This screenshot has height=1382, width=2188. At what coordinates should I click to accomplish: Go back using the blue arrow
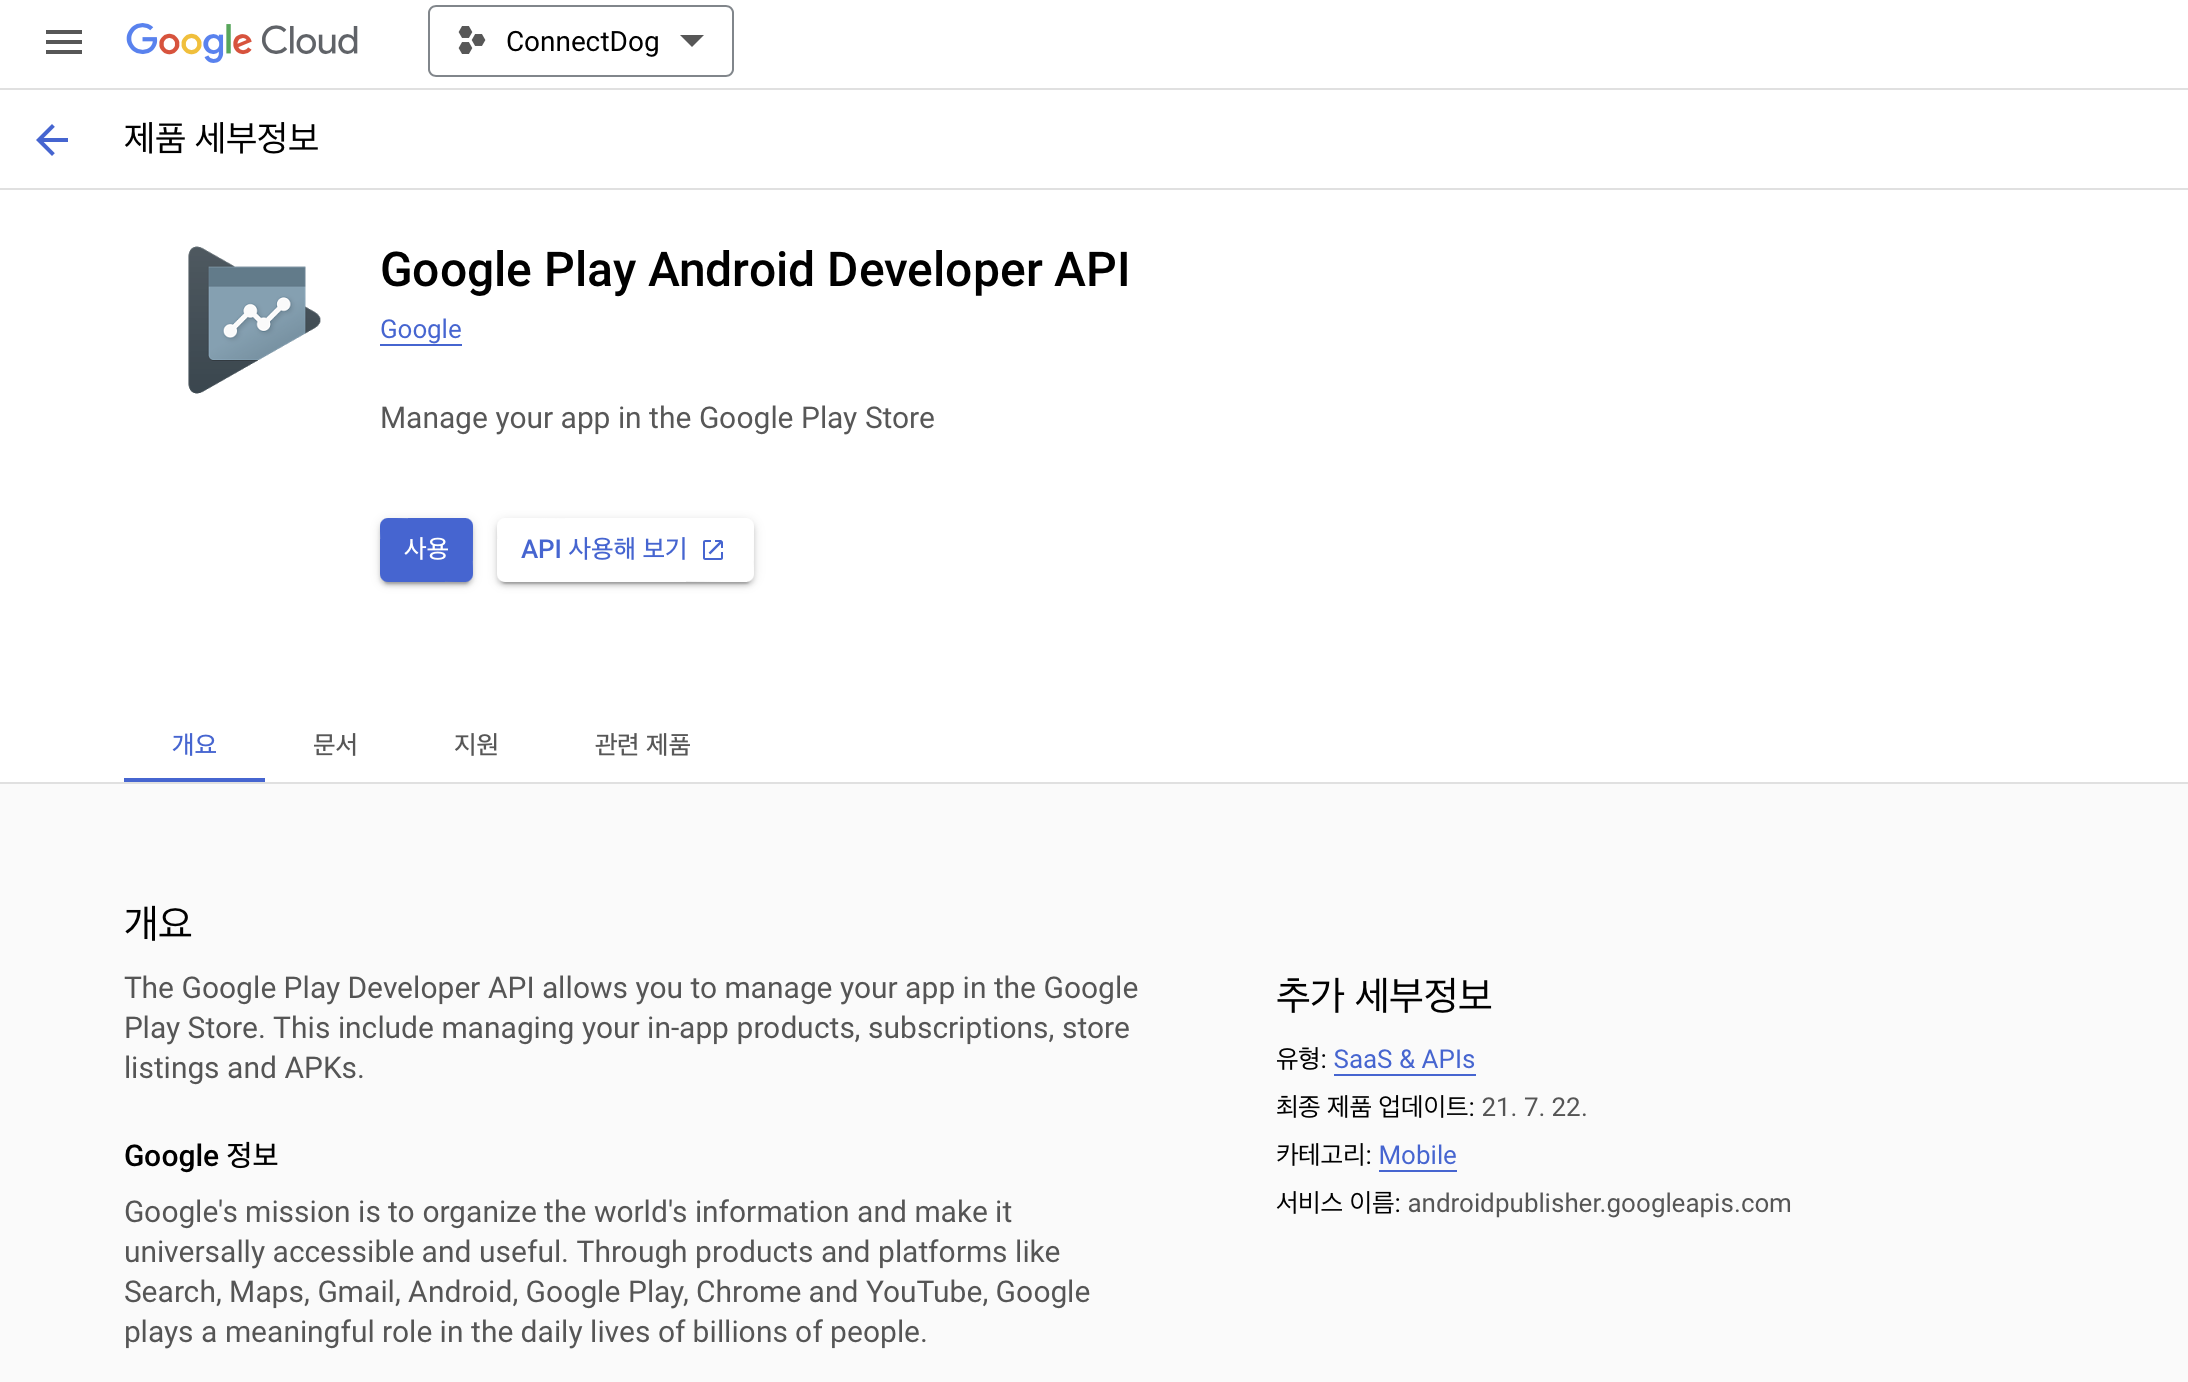(52, 139)
